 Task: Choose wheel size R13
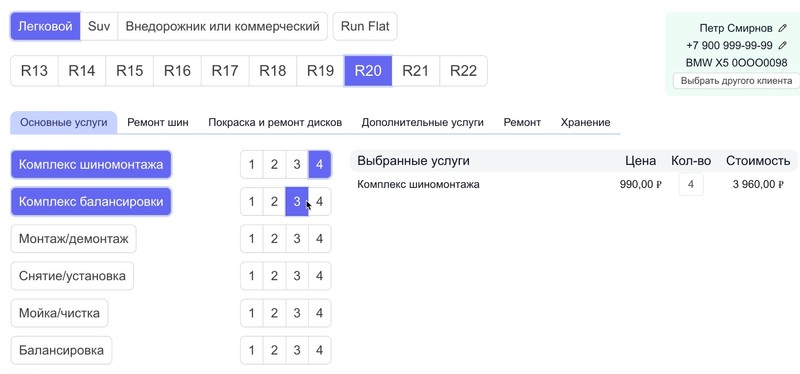tap(34, 71)
